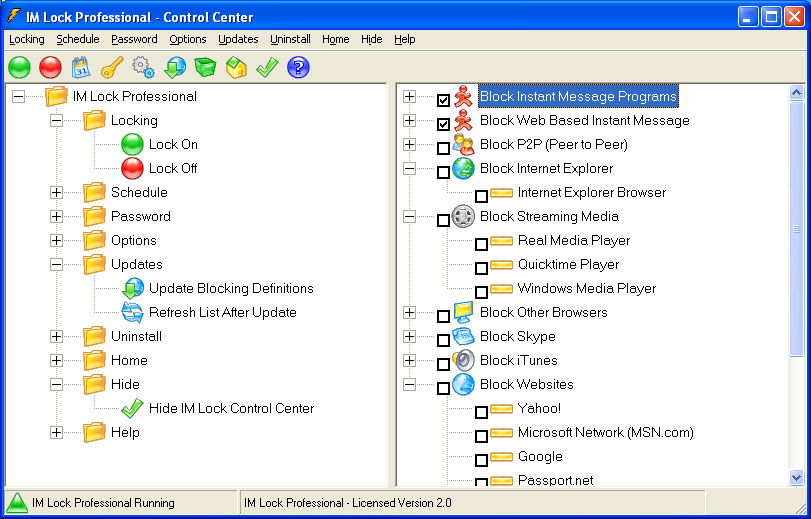The height and width of the screenshot is (519, 811).
Task: Uncheck Block Instant Message Programs checkbox
Action: (443, 100)
